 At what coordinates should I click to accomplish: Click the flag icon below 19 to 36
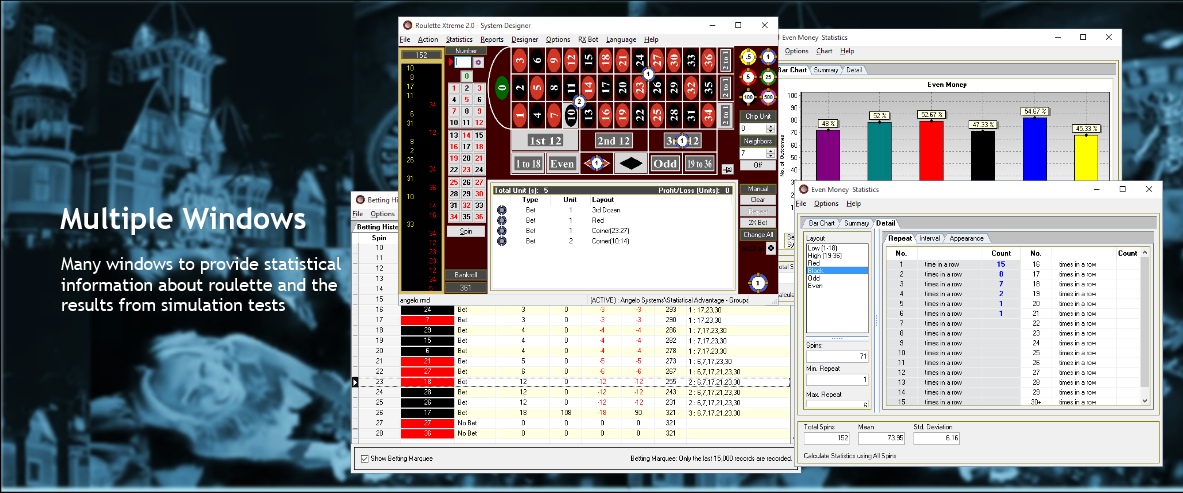point(727,170)
